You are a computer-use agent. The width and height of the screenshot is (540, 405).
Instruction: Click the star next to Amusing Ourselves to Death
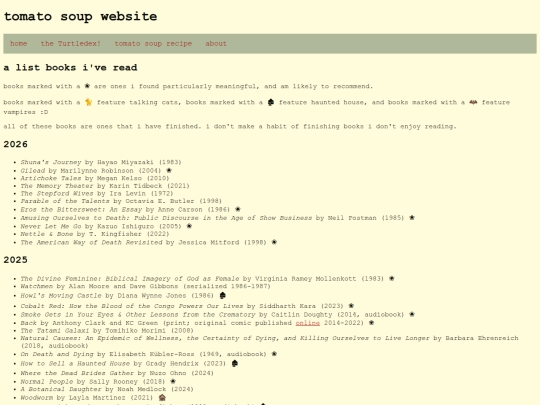coord(412,218)
